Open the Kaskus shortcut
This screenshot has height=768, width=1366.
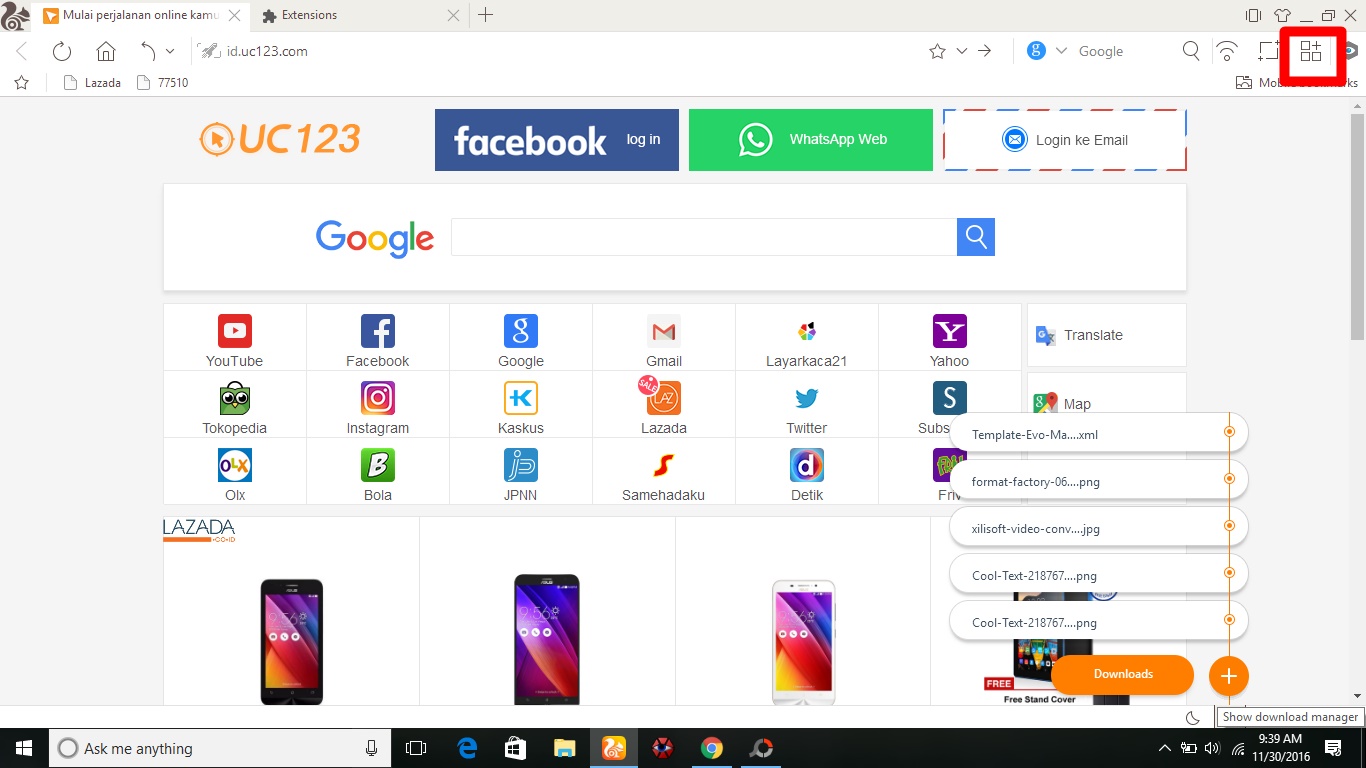point(521,406)
